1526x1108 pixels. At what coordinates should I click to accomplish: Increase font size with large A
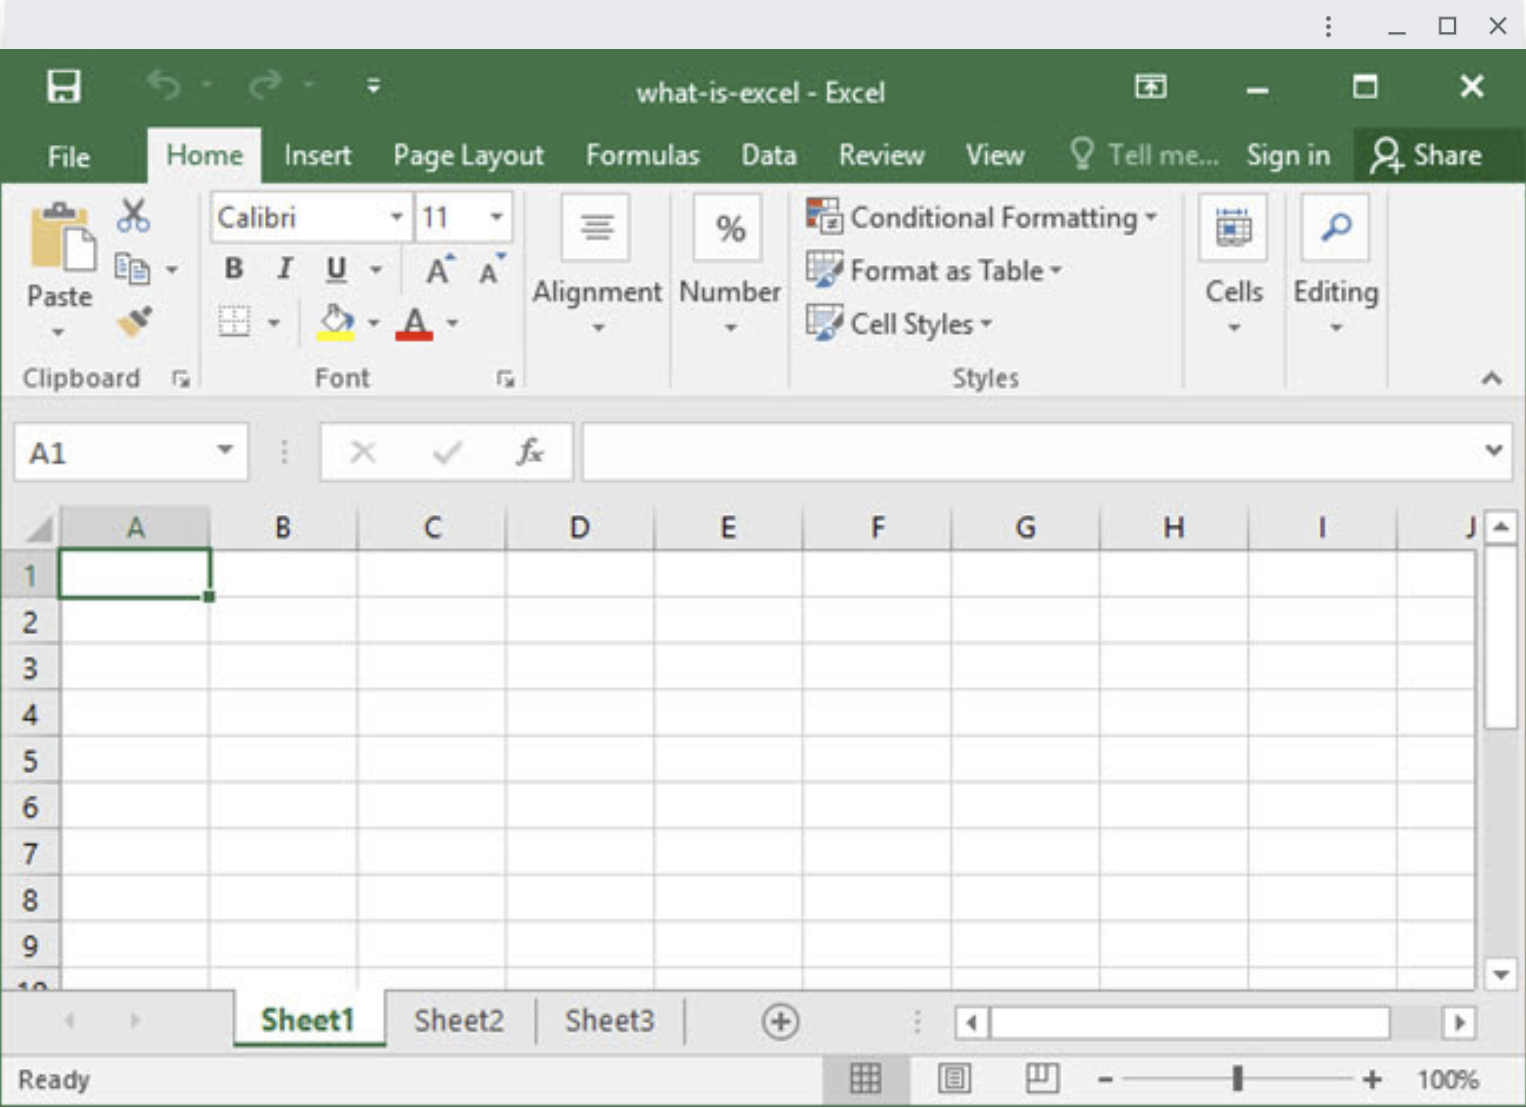(x=438, y=270)
